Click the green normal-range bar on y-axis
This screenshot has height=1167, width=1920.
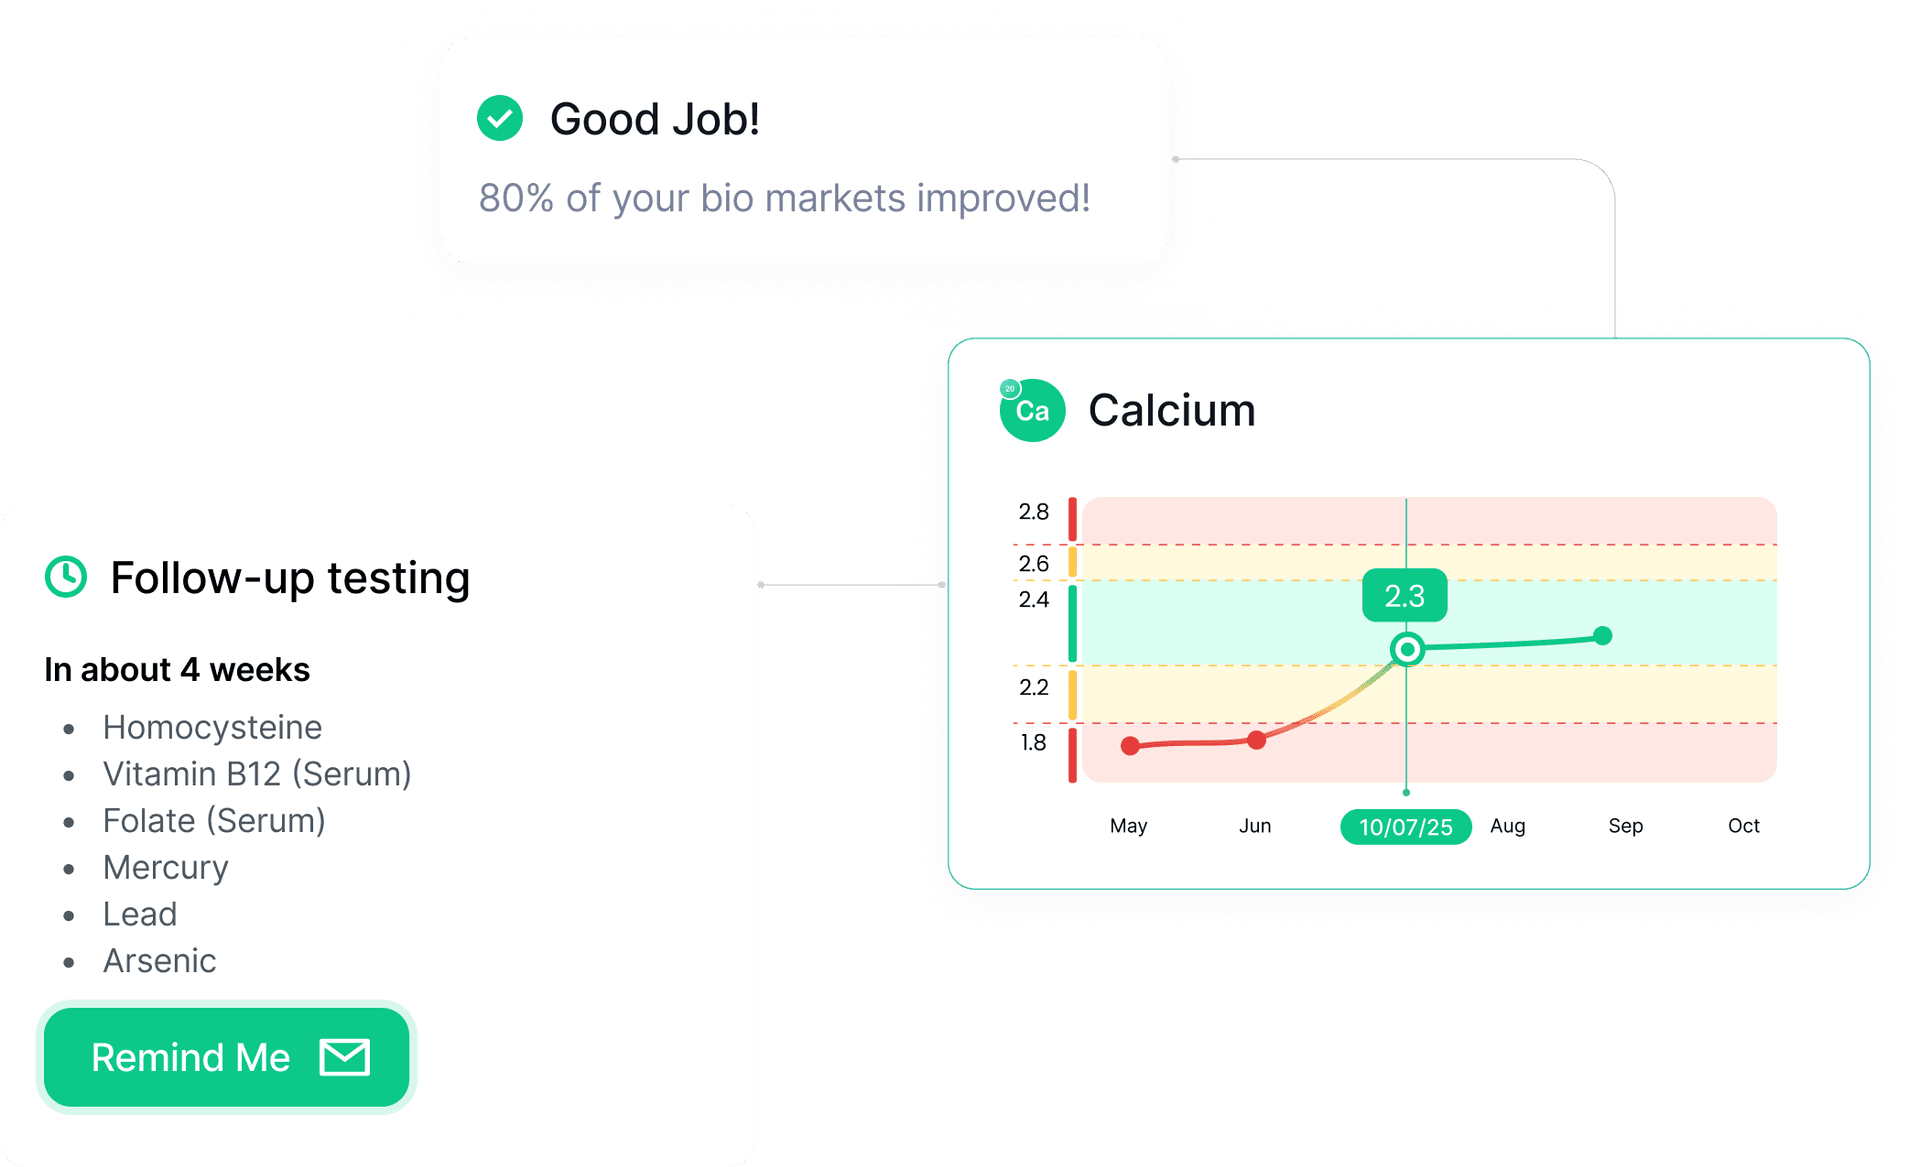click(1073, 624)
